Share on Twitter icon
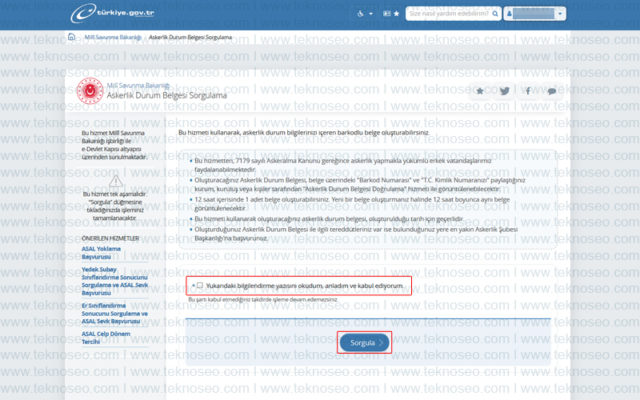Image resolution: width=640 pixels, height=400 pixels. click(504, 91)
